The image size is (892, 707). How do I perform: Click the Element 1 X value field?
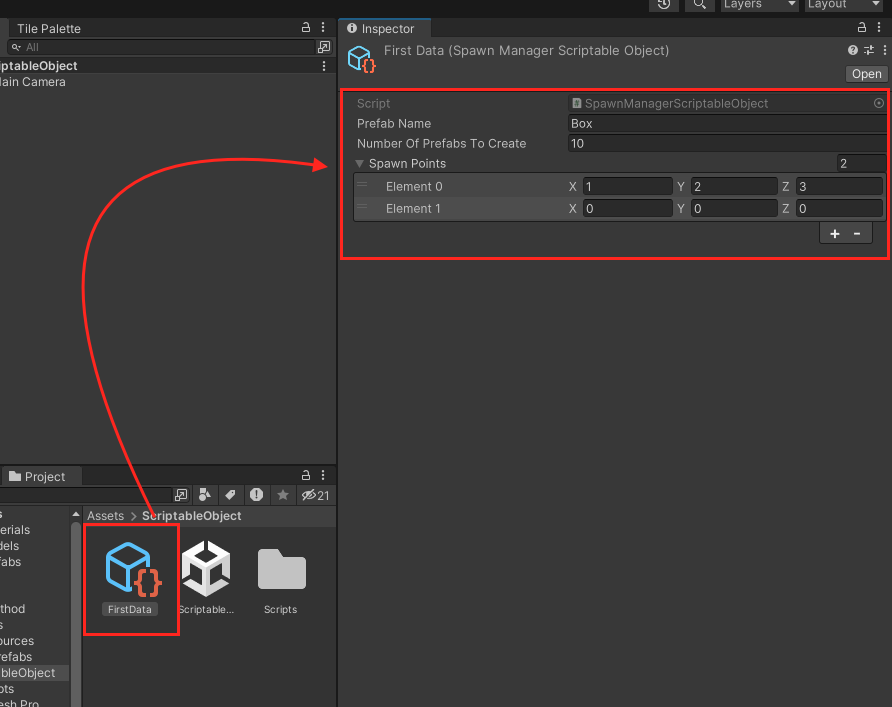point(627,209)
